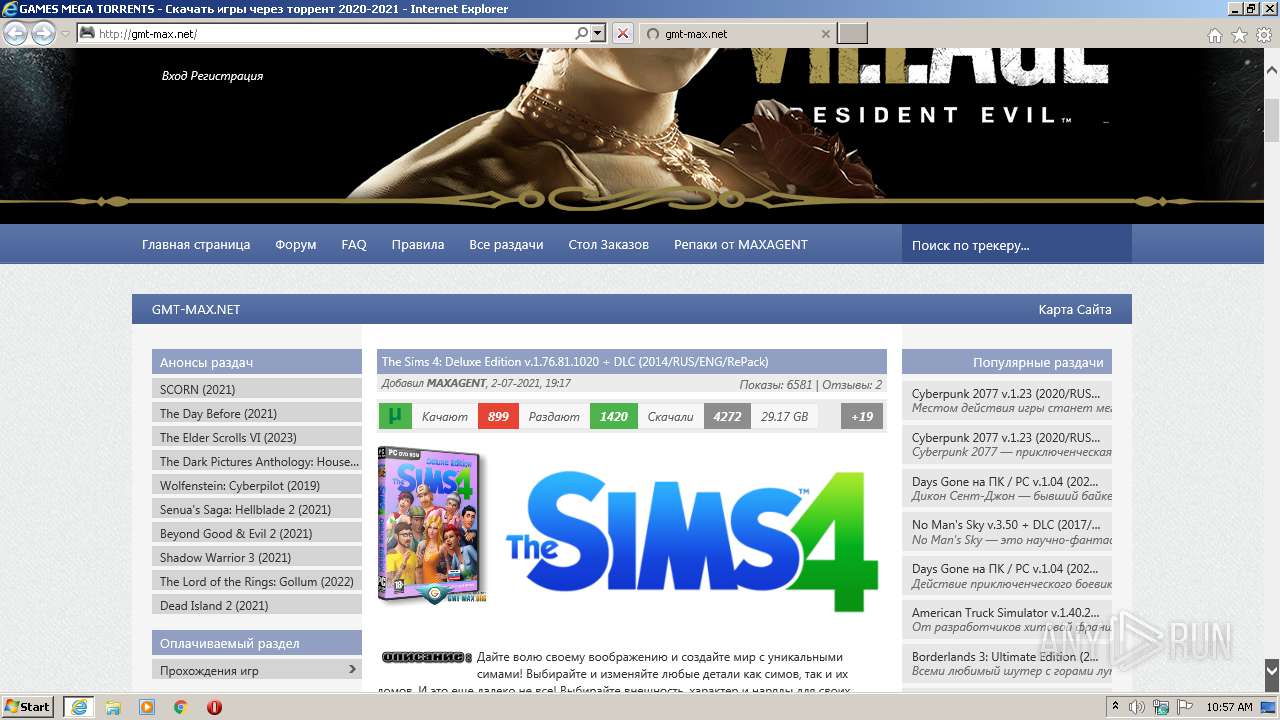Open the Карта Сайта link

click(1075, 309)
